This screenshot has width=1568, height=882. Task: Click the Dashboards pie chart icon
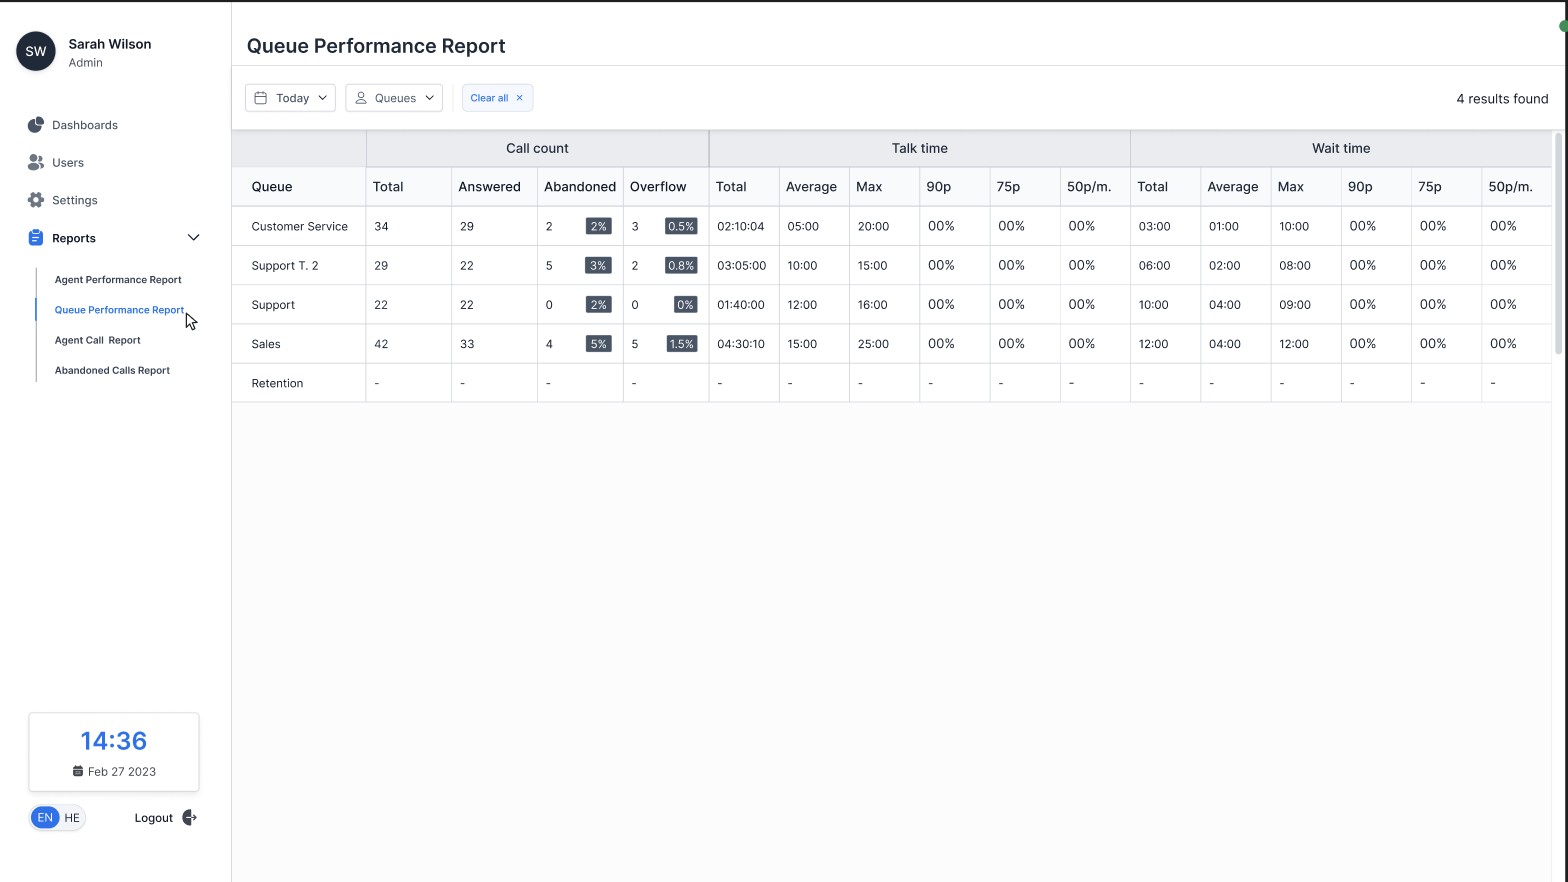[x=36, y=125]
